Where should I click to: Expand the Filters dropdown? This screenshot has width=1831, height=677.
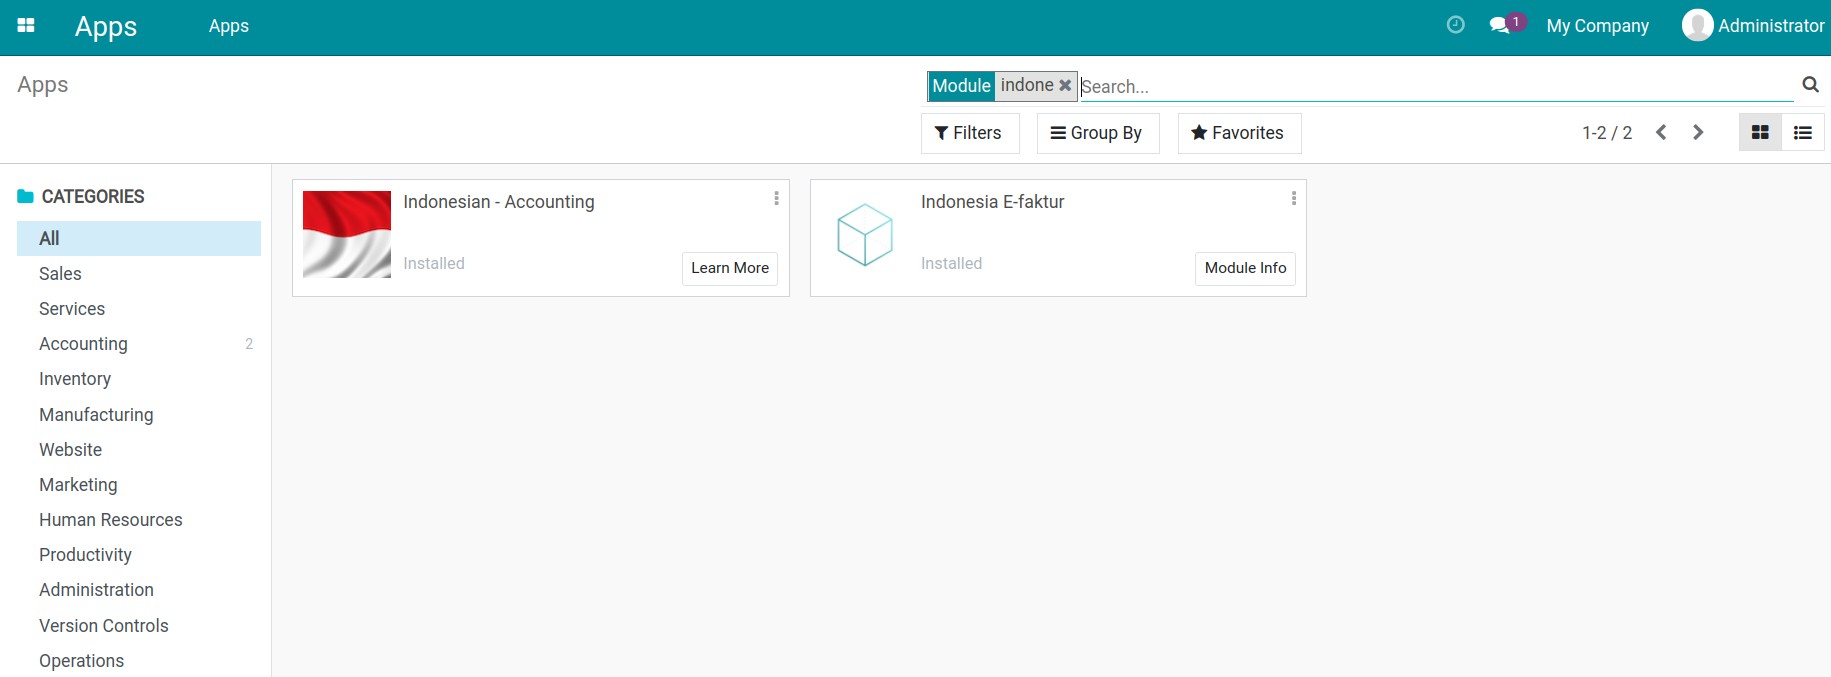(x=969, y=133)
